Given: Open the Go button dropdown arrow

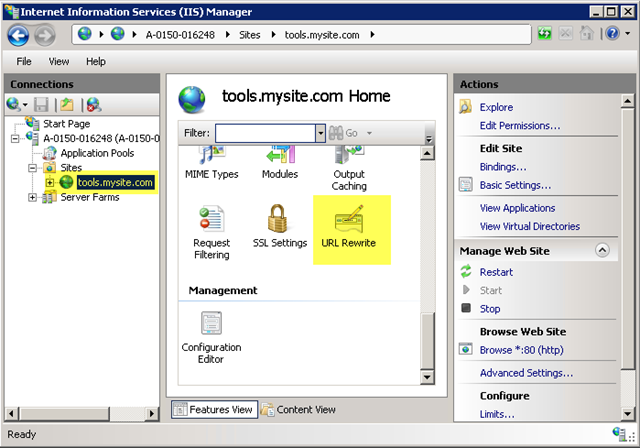Looking at the screenshot, I should [369, 133].
